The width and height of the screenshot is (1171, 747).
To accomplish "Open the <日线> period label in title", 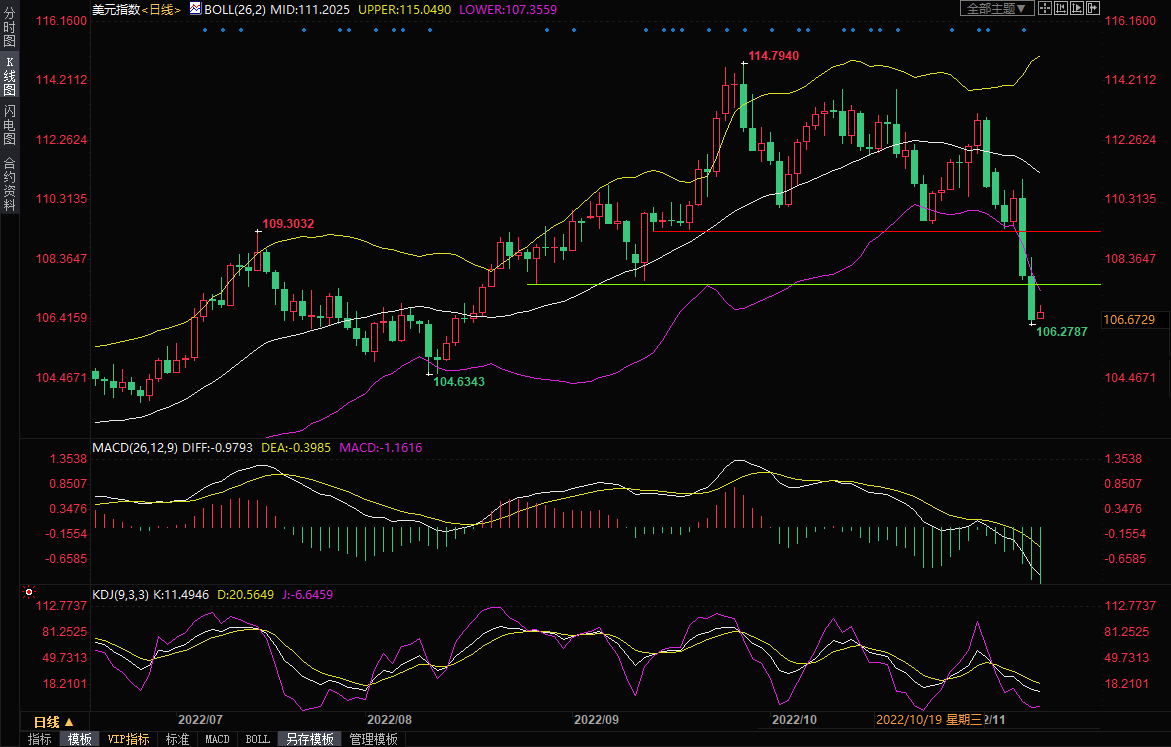I will [x=160, y=9].
